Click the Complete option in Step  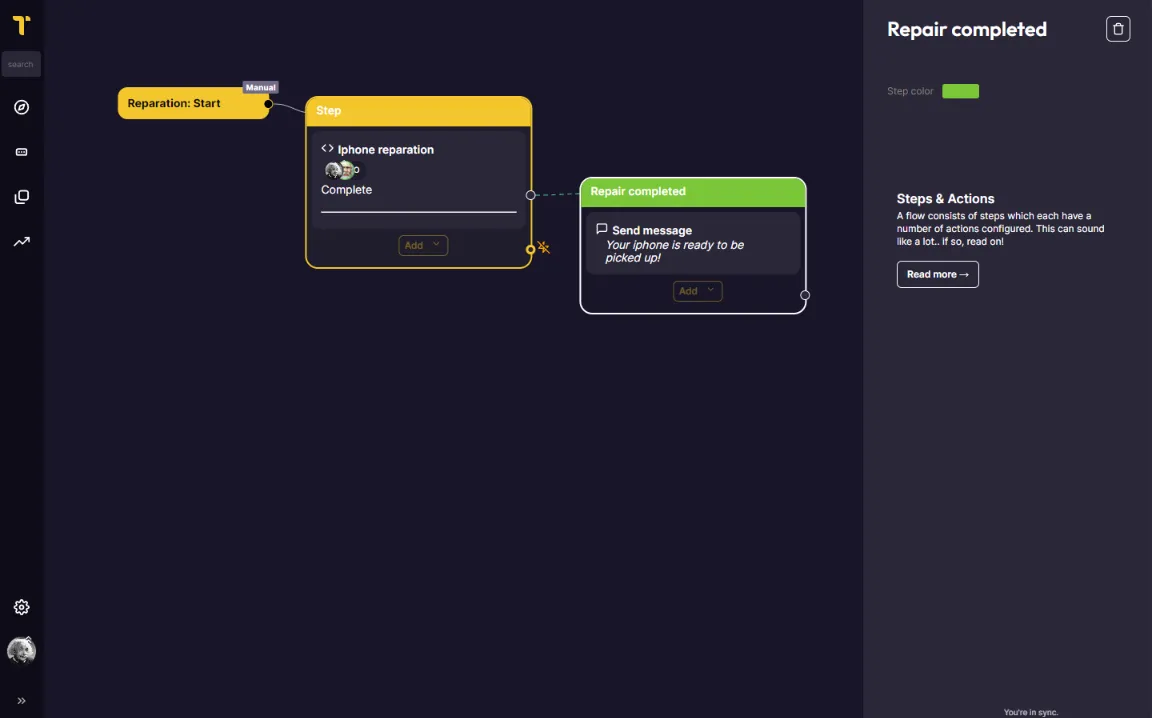346,190
